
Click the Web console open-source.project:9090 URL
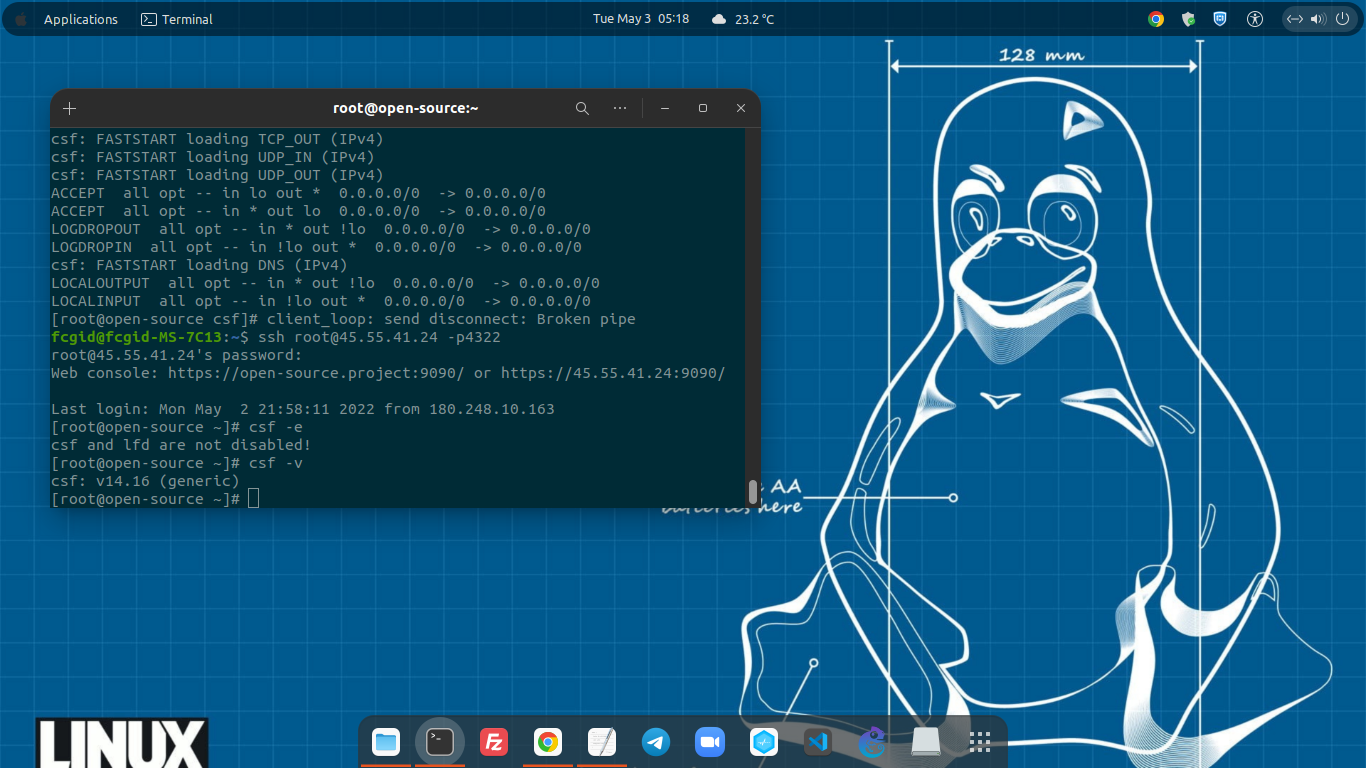(x=316, y=373)
